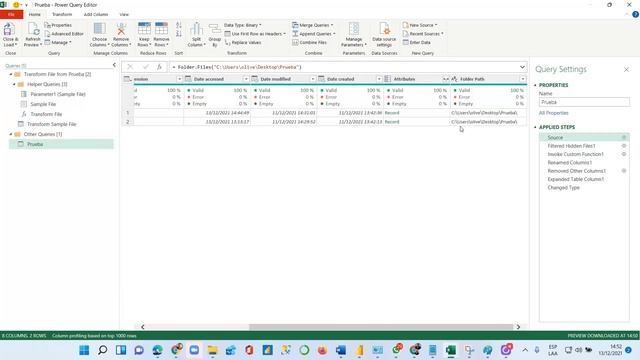The width and height of the screenshot is (640, 360).
Task: Sort descending using ribbon icon
Action: click(179, 34)
